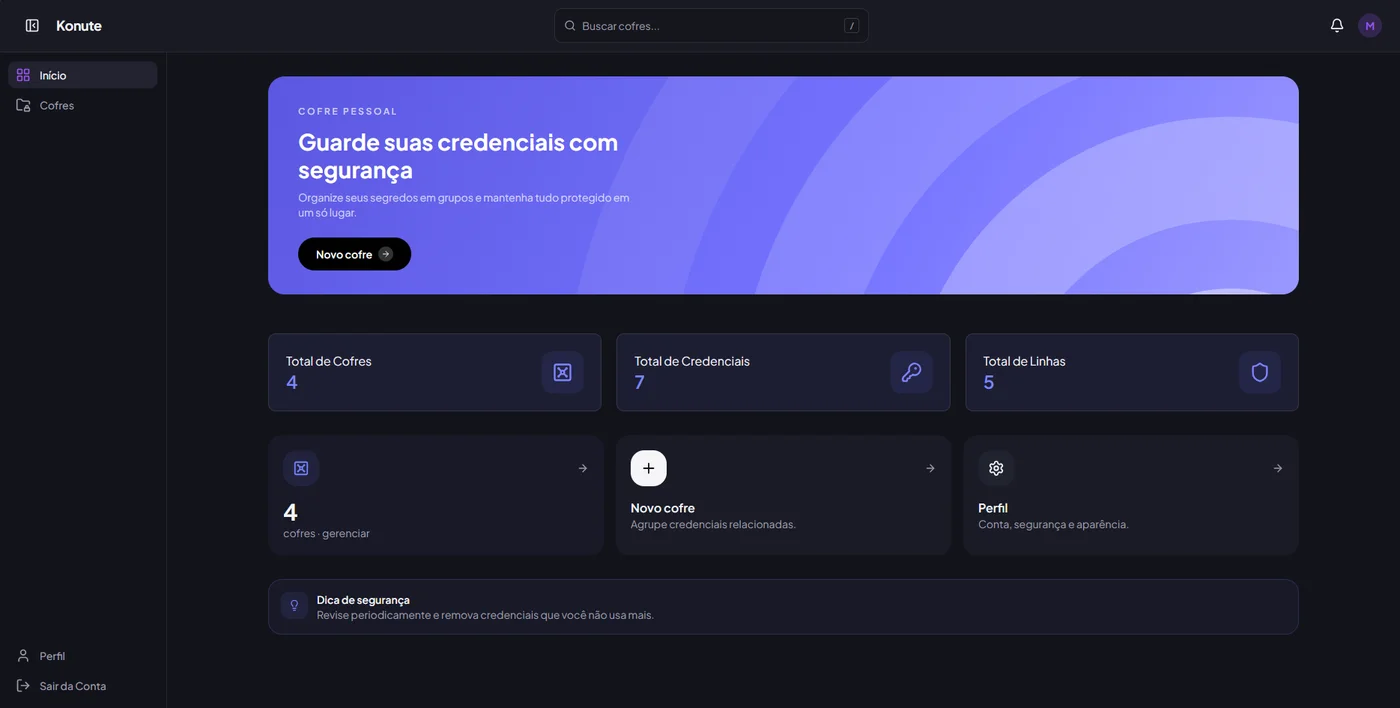Click the plus icon on Novo cofre card
This screenshot has height=708, width=1400.
point(648,468)
